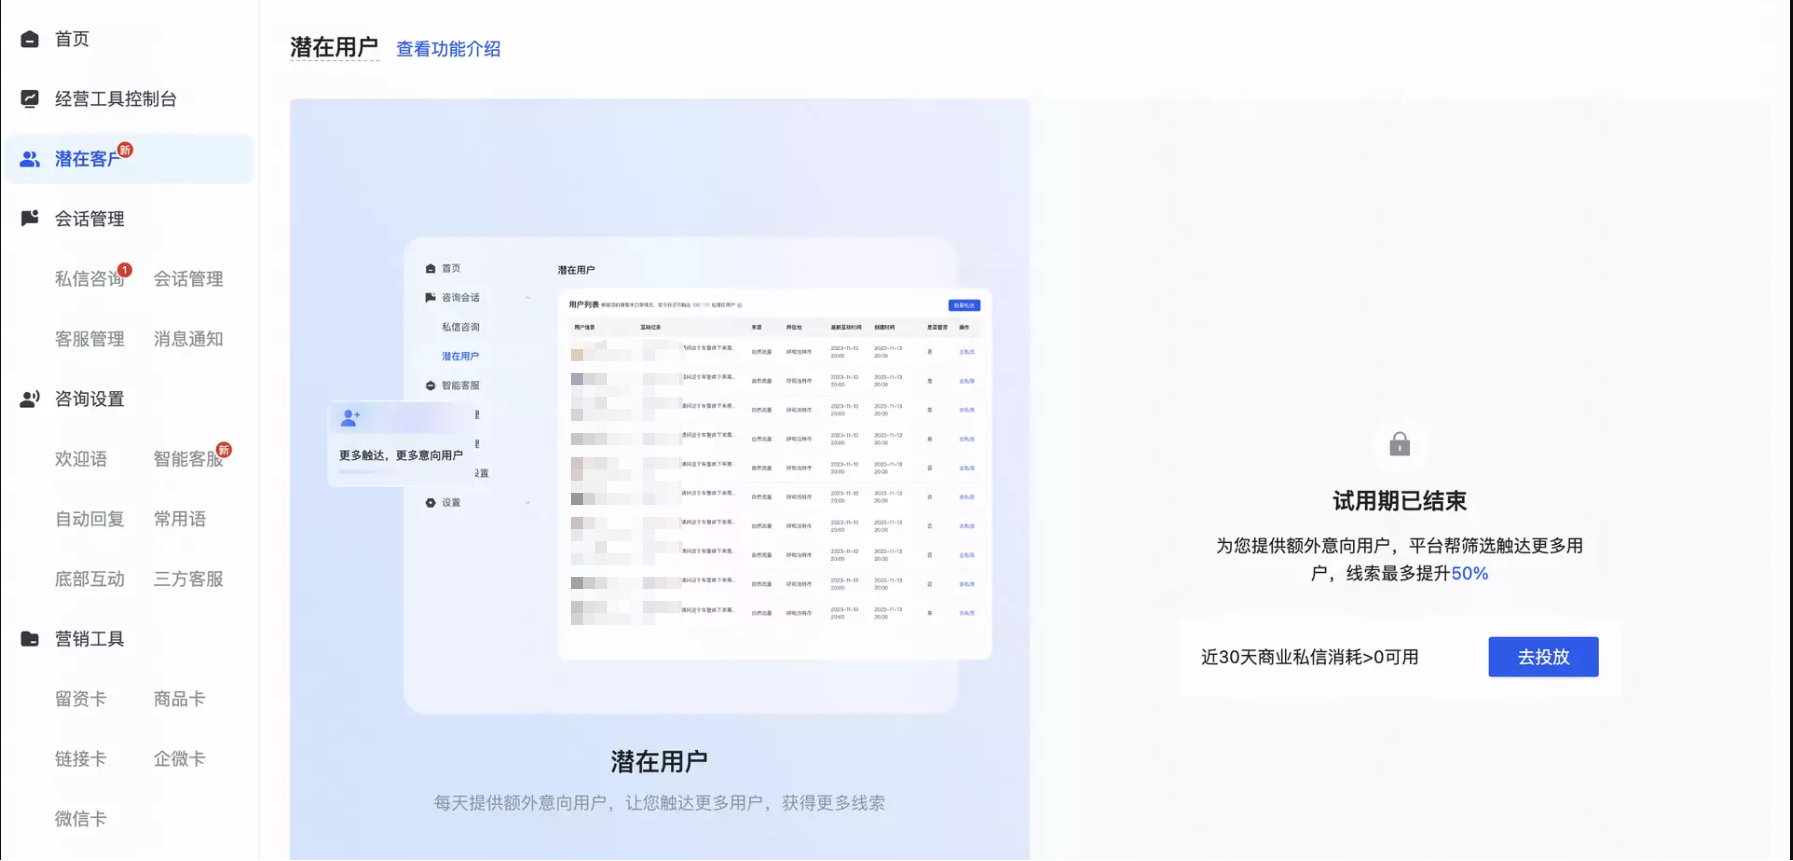This screenshot has width=1793, height=861.
Task: Click the person-speaking icon beside 咨询设置
Action: (30, 399)
